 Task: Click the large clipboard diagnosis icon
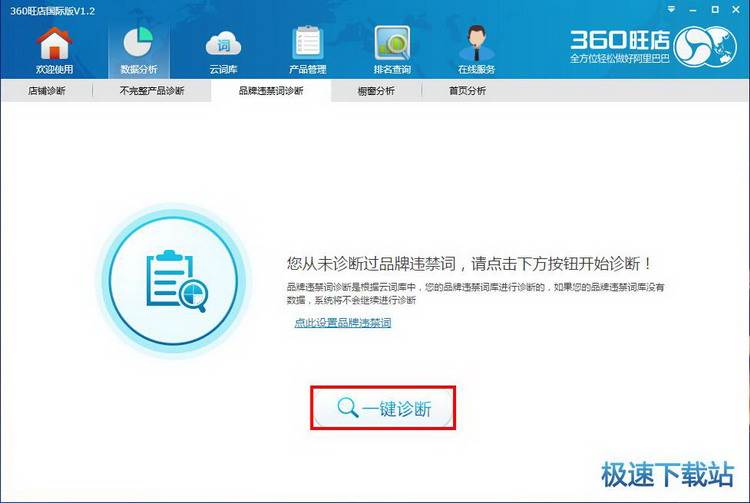pos(174,281)
